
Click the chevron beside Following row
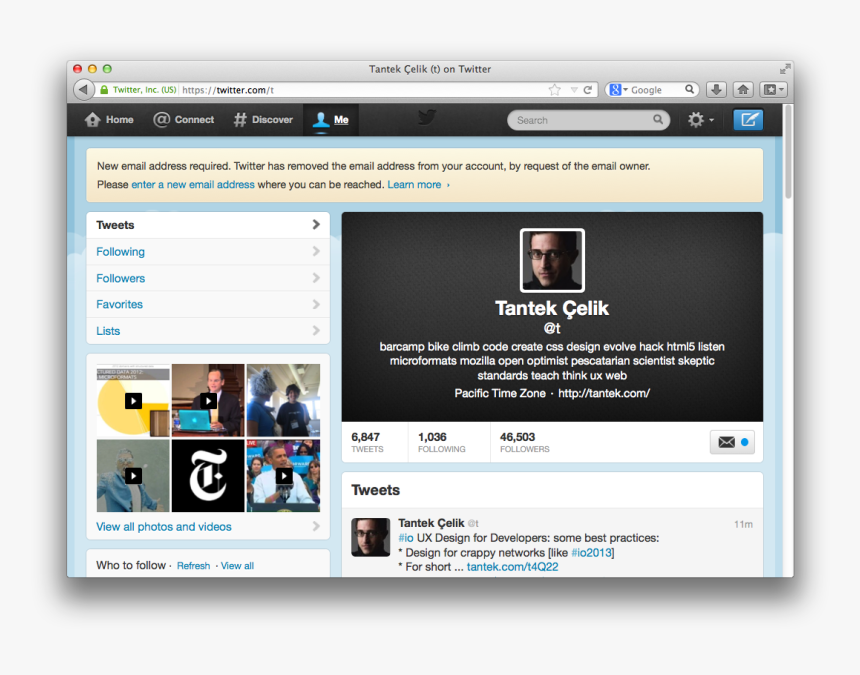(x=316, y=251)
